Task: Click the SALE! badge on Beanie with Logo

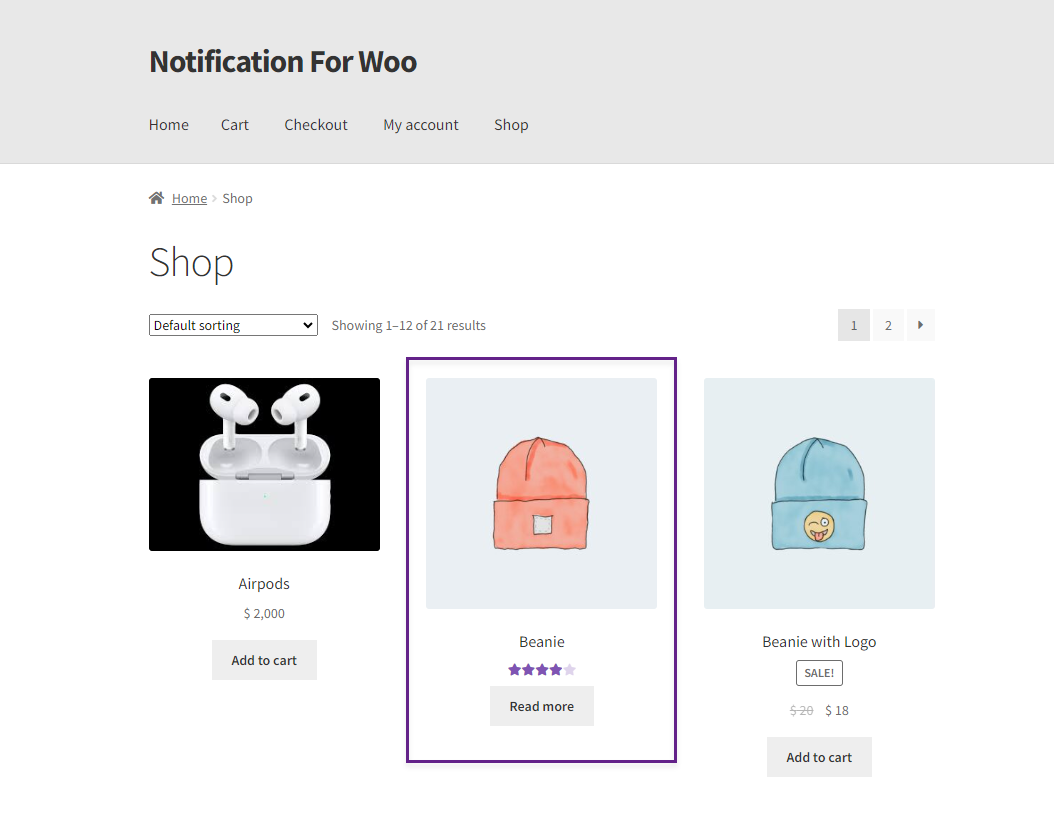Action: (x=819, y=673)
